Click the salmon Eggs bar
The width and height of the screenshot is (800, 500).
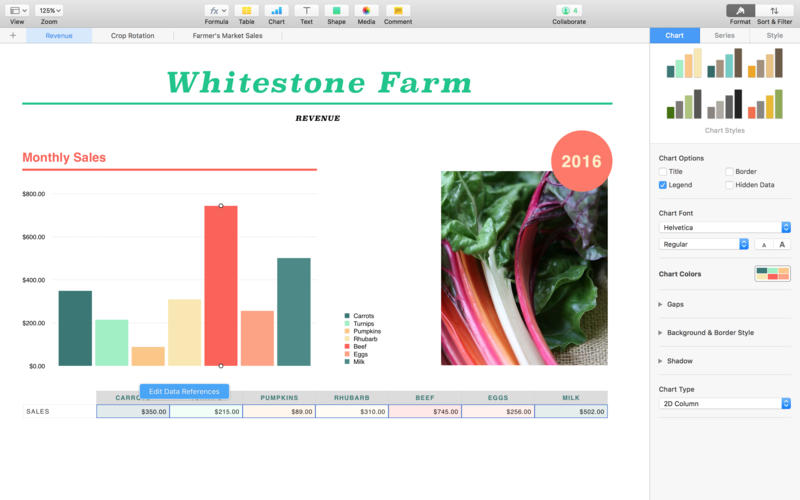(x=258, y=338)
